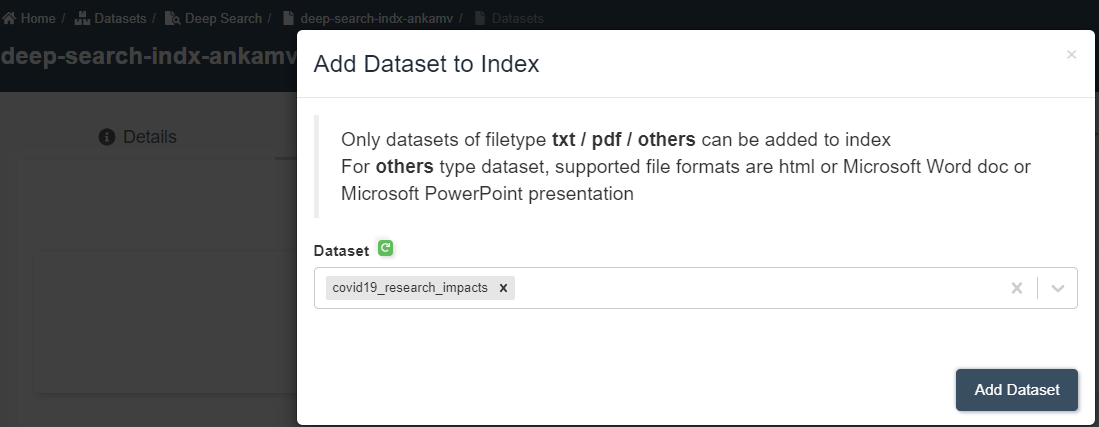1099x427 pixels.
Task: Click file icon before deep-search-indx-ankamv breadcrumb
Action: [288, 18]
